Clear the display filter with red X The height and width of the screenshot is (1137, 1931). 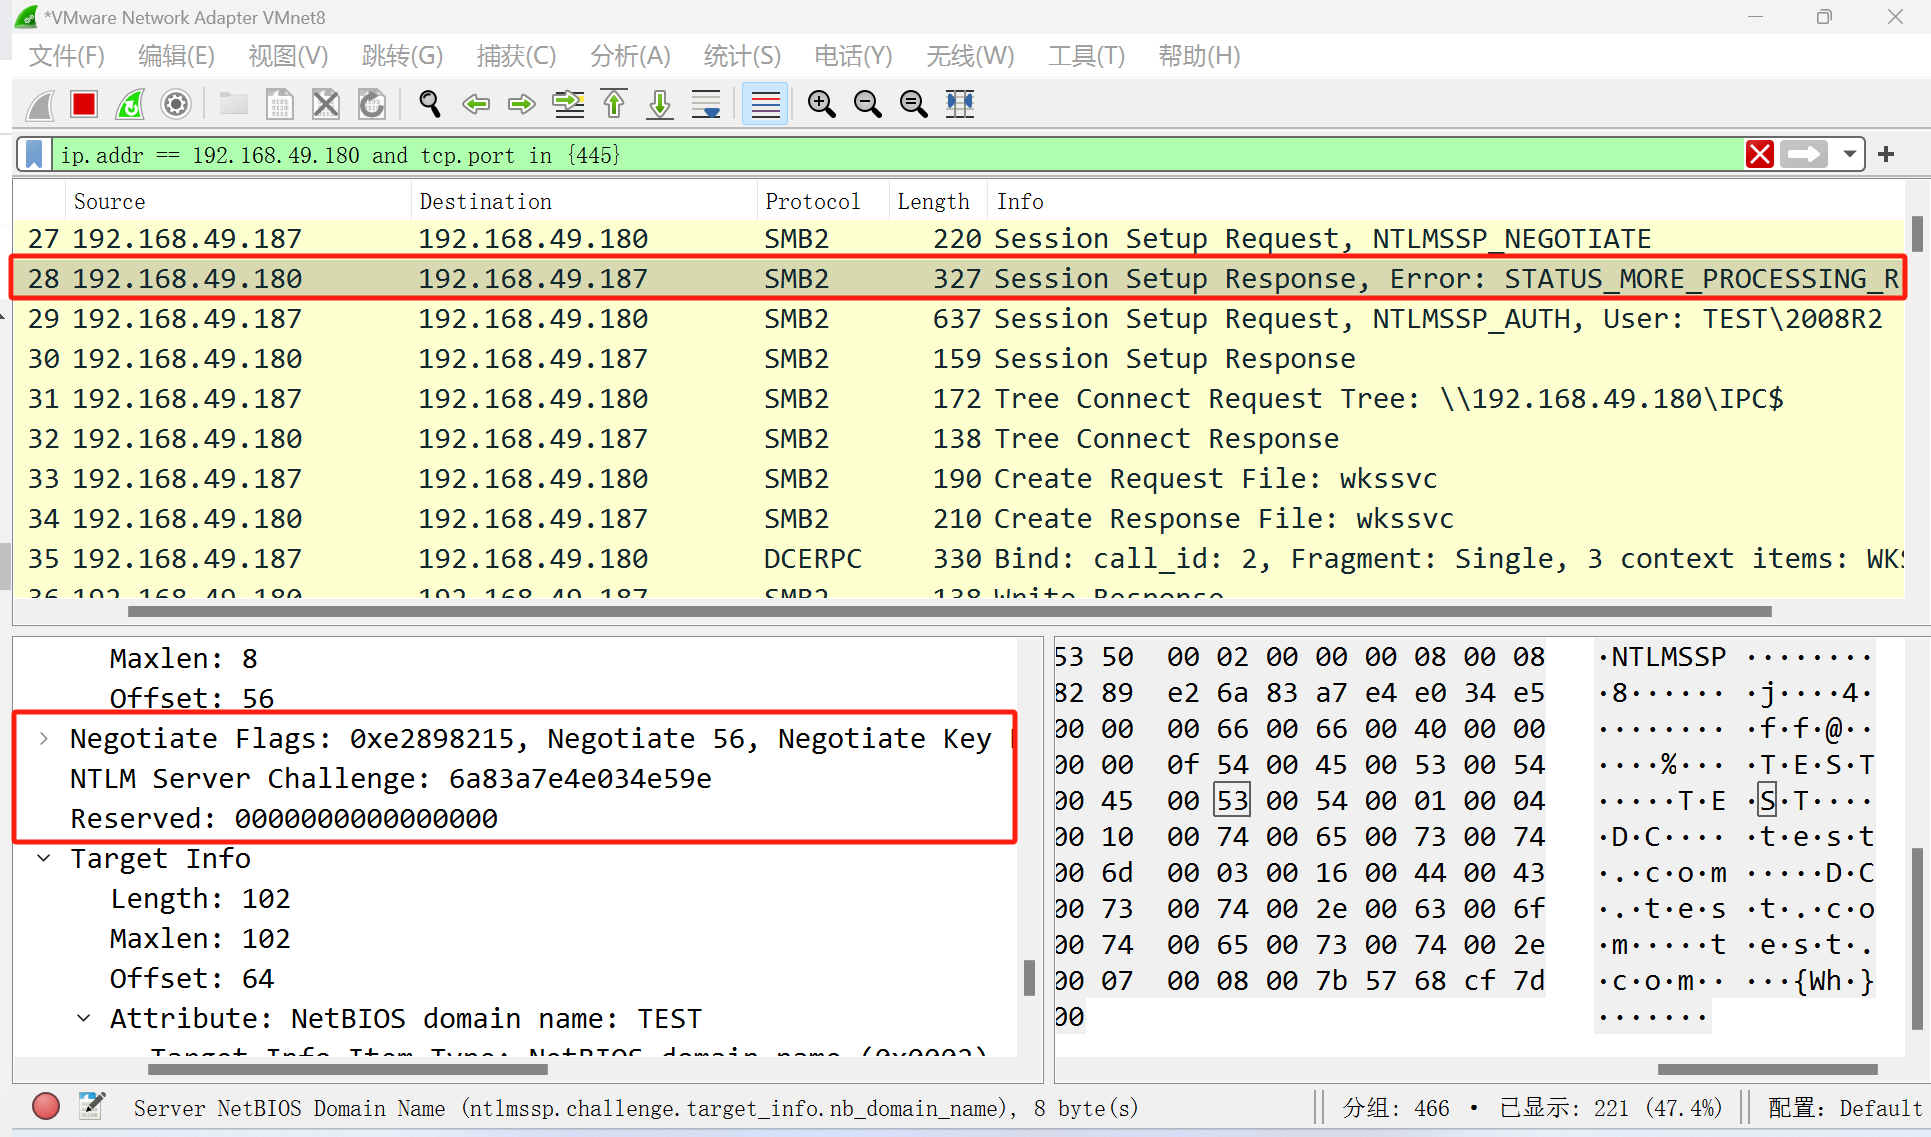pos(1759,155)
